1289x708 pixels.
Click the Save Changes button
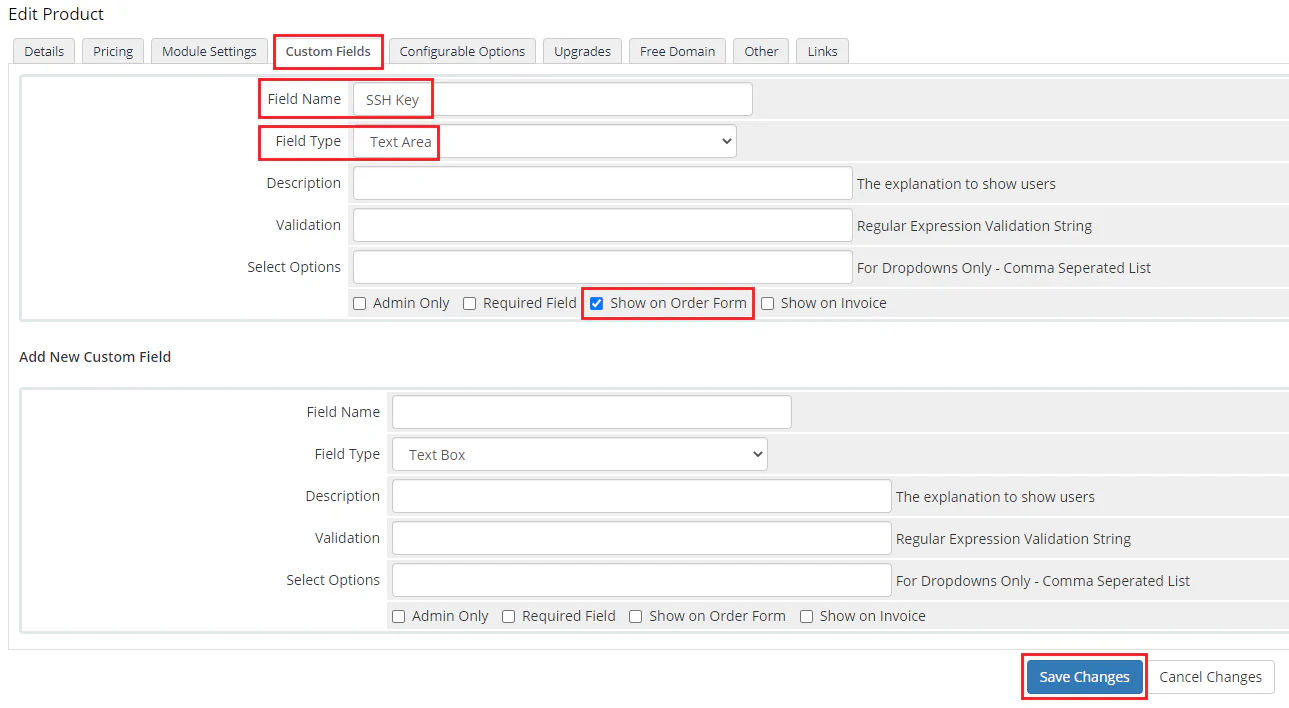click(1084, 677)
